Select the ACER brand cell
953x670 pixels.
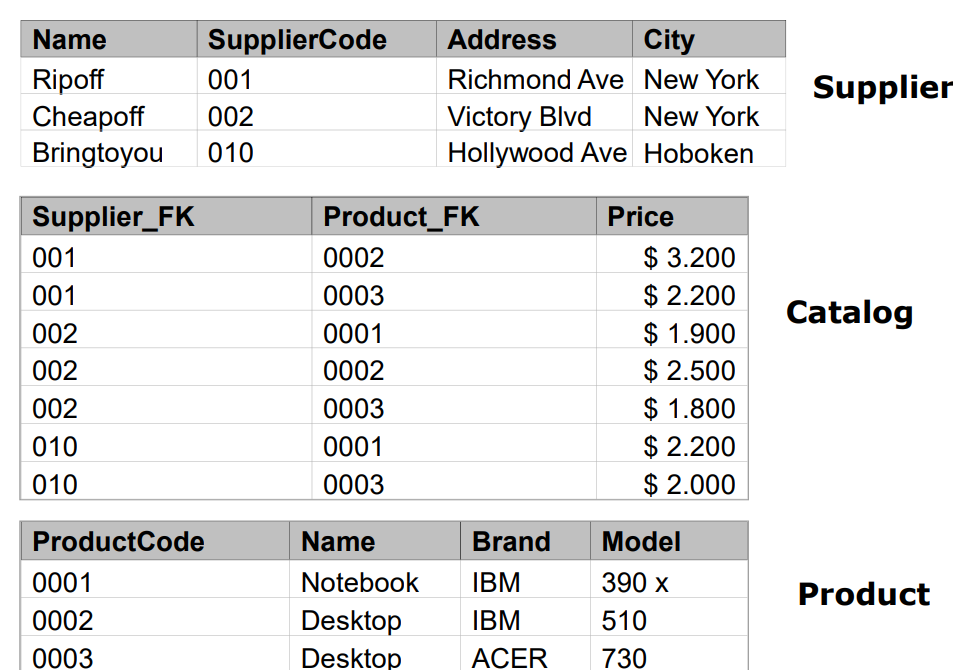point(525,654)
